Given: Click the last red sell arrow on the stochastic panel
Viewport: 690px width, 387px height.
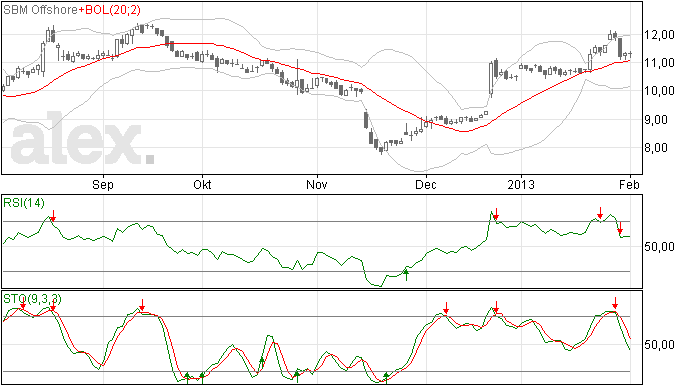Looking at the screenshot, I should coord(615,303).
